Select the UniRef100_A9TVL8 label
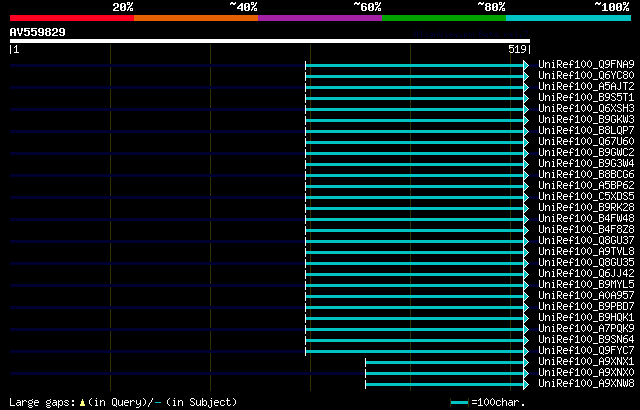The width and height of the screenshot is (640, 410). pyautogui.click(x=586, y=252)
